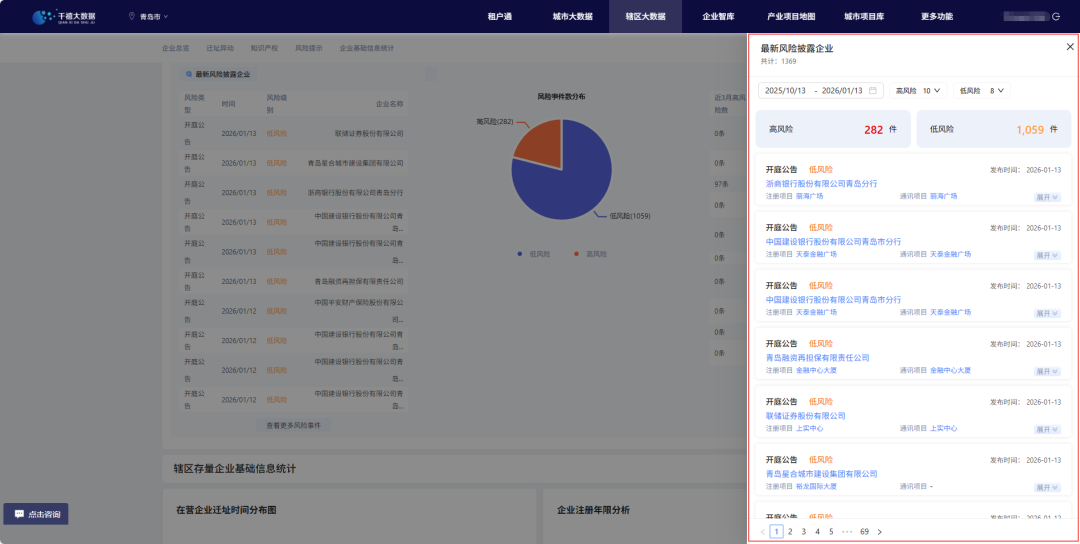
Task: Expand 展开 on 青岛星合城市建设集团有限公司 card
Action: (1048, 487)
